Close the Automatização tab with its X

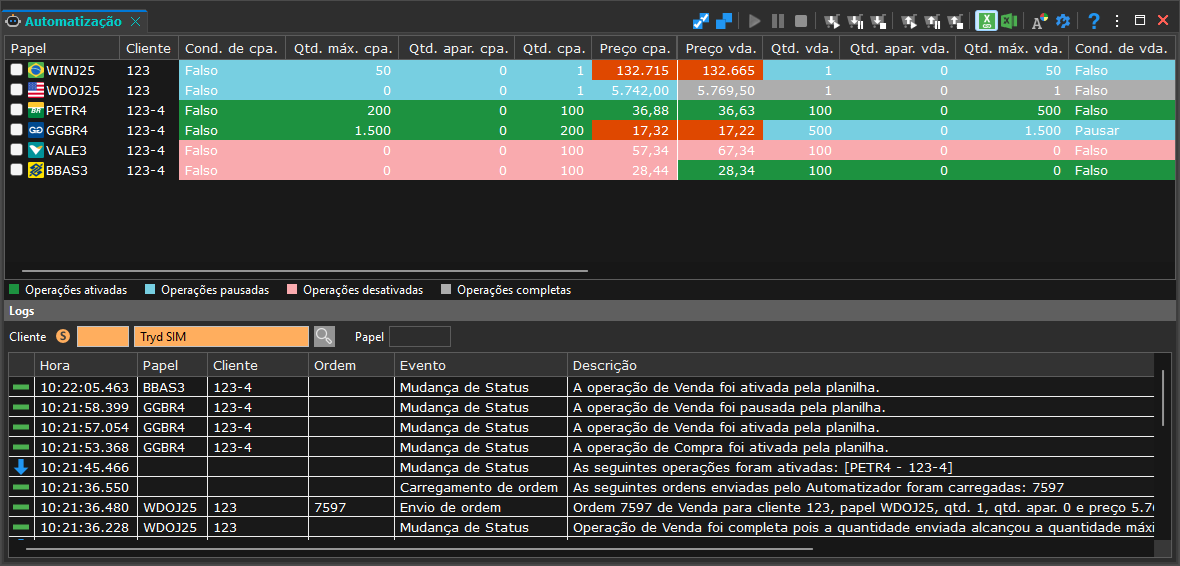click(135, 21)
